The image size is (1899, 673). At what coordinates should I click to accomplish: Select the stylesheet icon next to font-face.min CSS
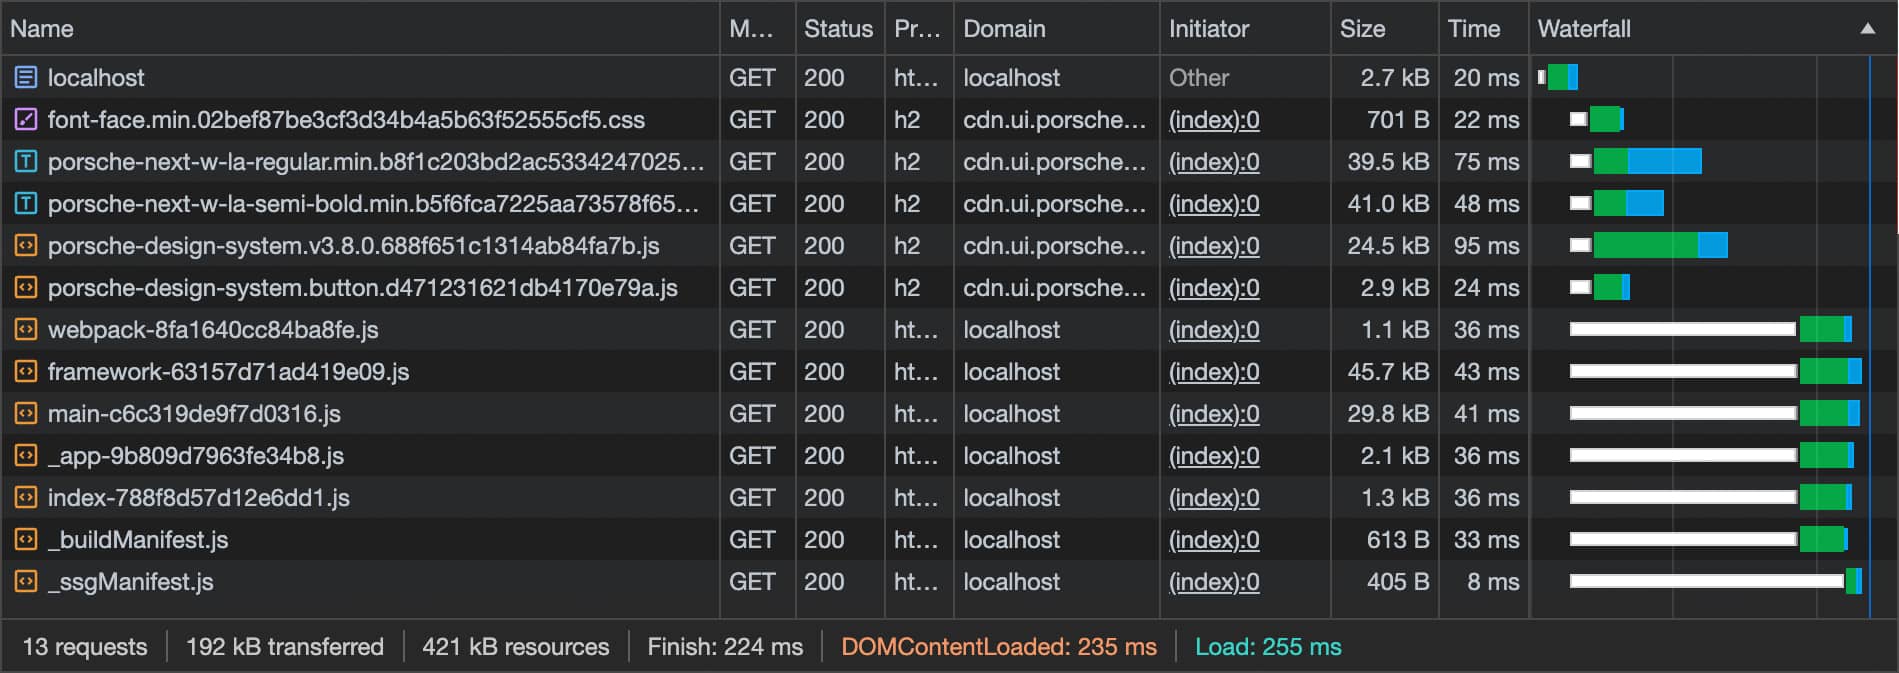click(24, 119)
